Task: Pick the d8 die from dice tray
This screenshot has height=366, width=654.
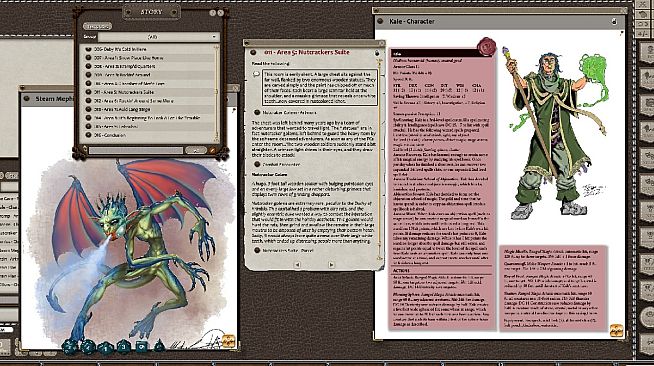Action: pos(123,346)
